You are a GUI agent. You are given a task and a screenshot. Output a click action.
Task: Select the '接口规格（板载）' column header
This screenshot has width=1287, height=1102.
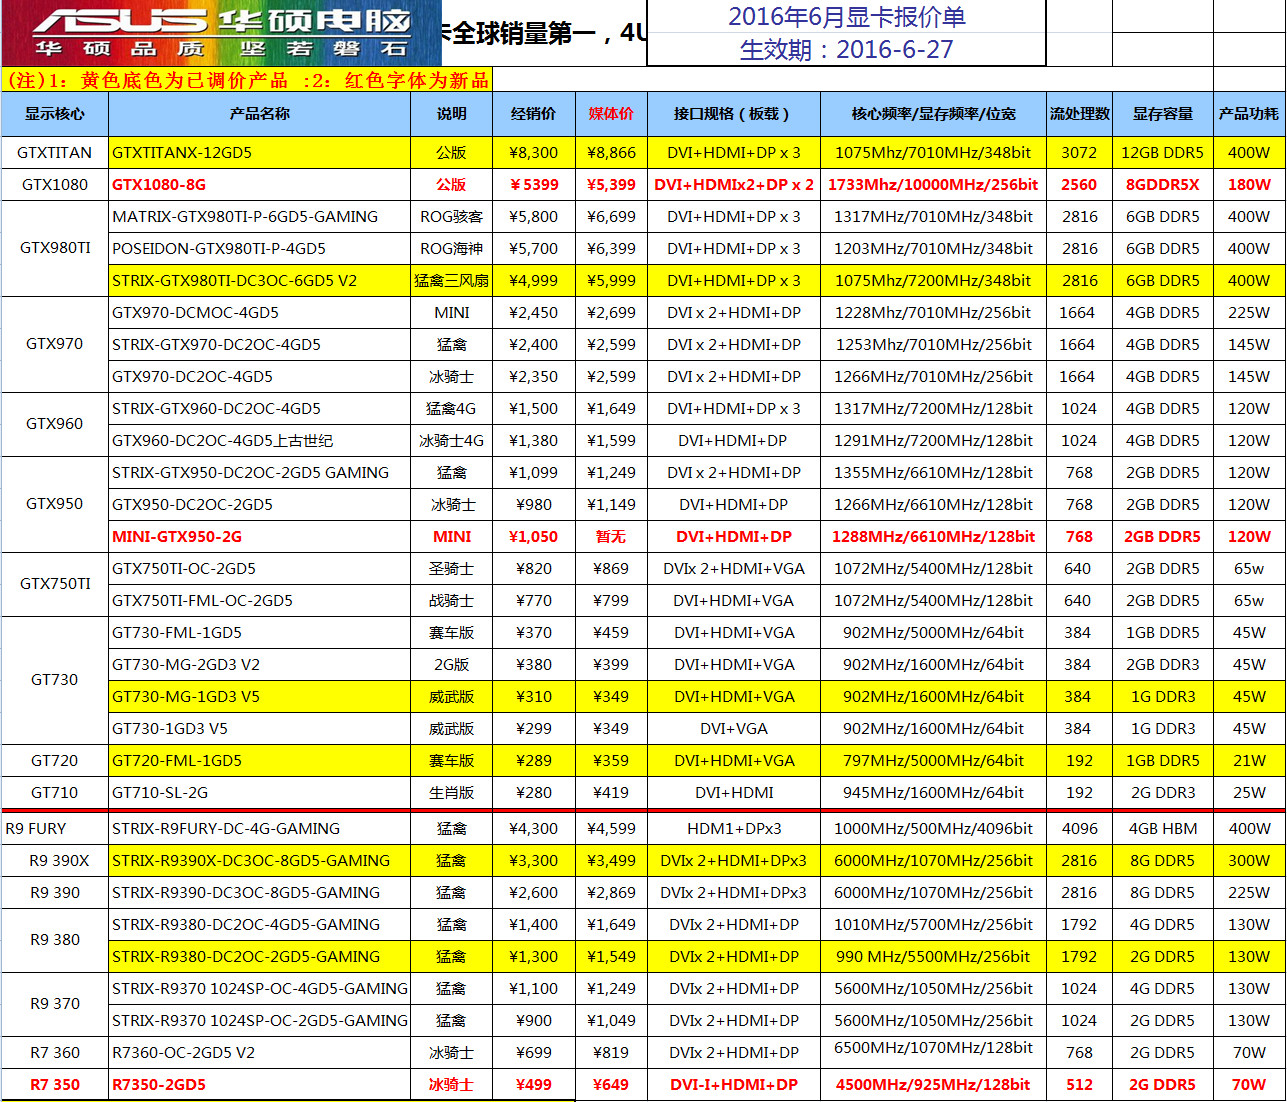coord(734,114)
